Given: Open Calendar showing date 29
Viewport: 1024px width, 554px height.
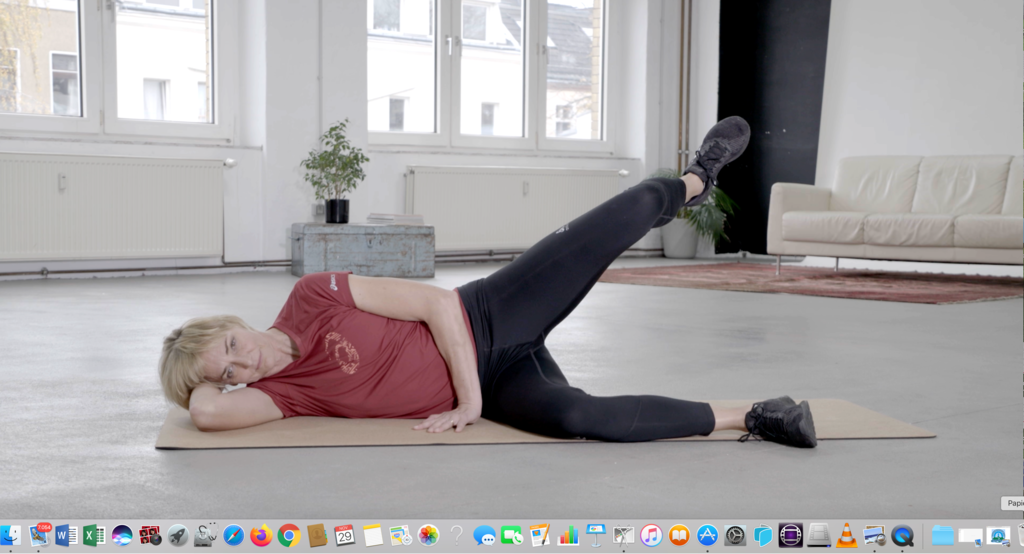Looking at the screenshot, I should (x=345, y=535).
